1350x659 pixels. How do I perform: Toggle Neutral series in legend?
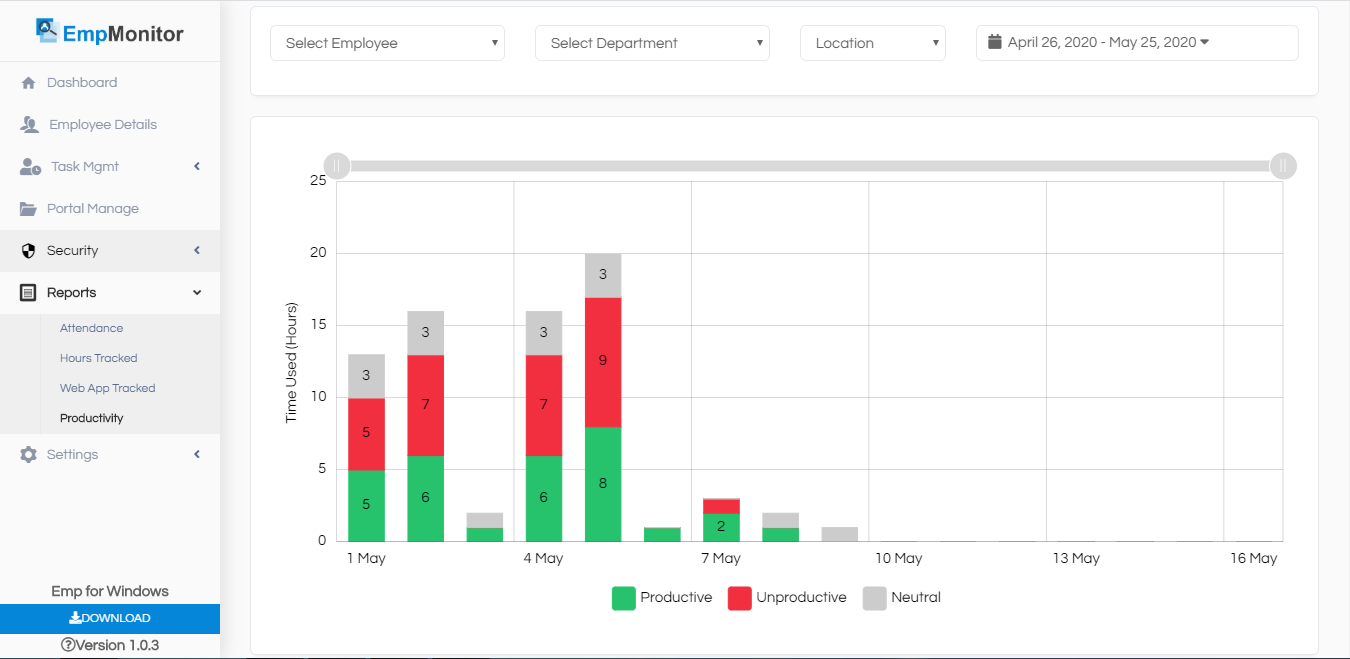pos(902,598)
